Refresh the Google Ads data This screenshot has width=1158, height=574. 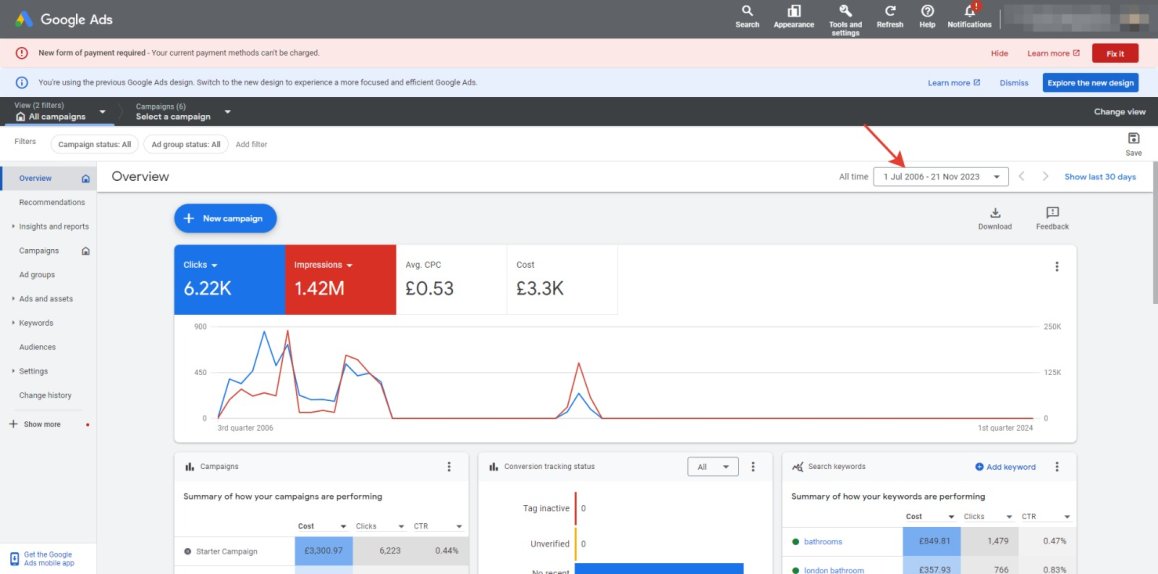(890, 16)
